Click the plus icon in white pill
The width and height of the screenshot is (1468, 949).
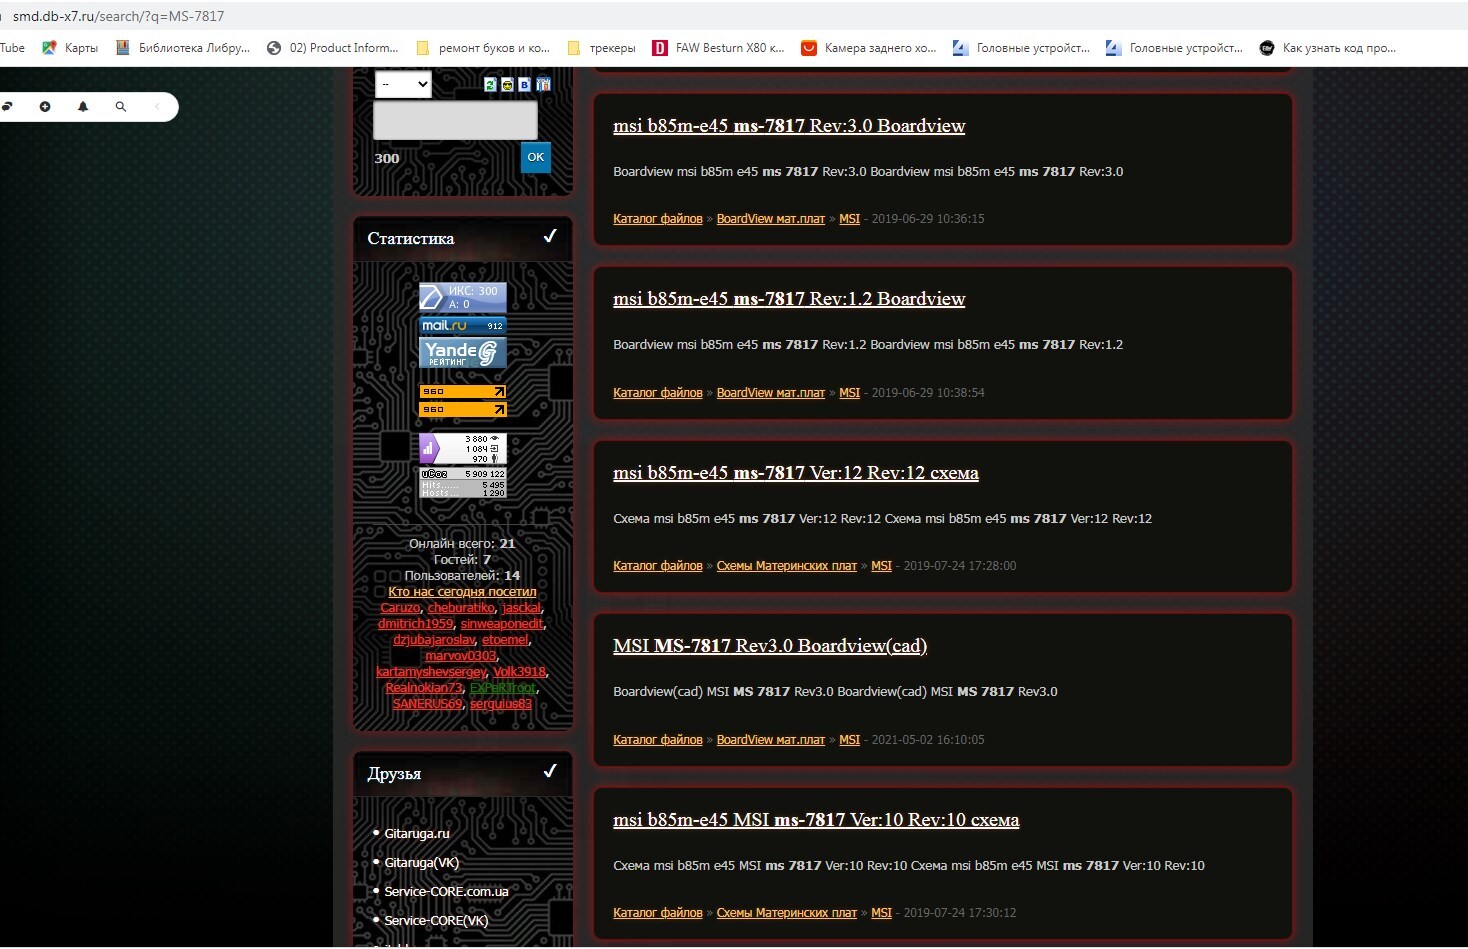[x=45, y=106]
